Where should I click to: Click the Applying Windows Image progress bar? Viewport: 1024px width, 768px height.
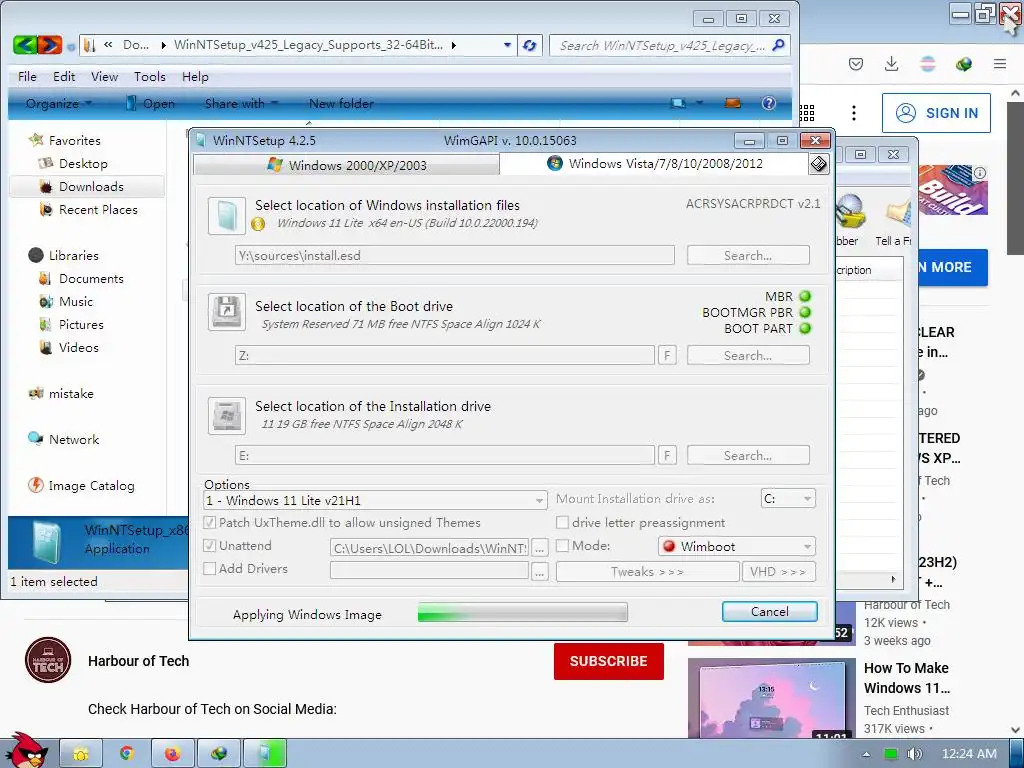tap(522, 613)
